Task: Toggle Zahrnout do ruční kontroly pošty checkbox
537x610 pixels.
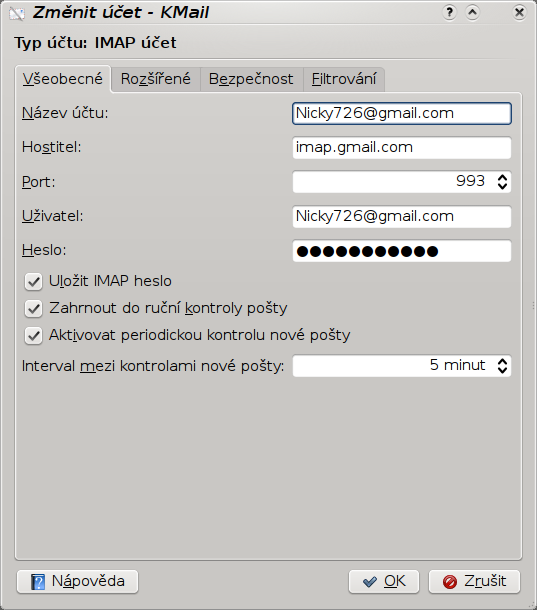Action: point(33,309)
